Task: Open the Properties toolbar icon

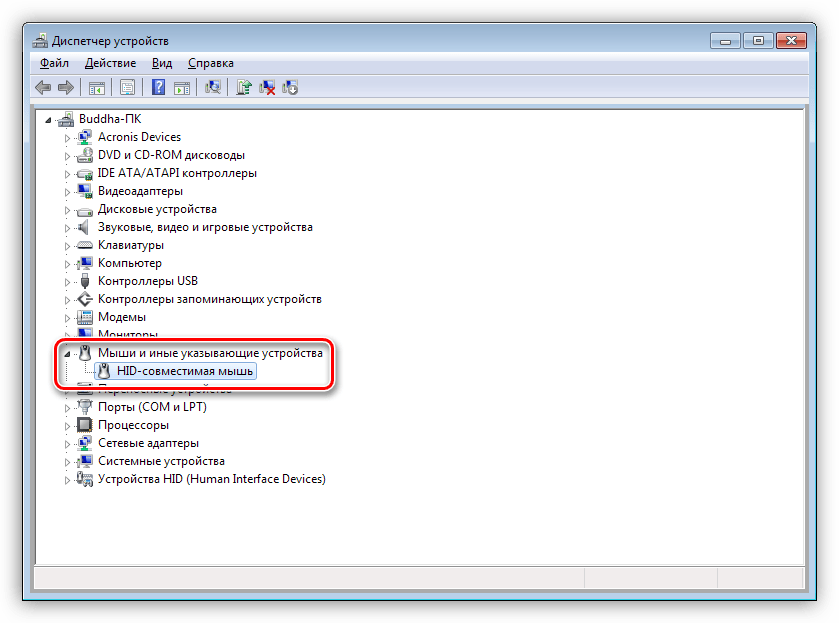Action: pyautogui.click(x=127, y=88)
